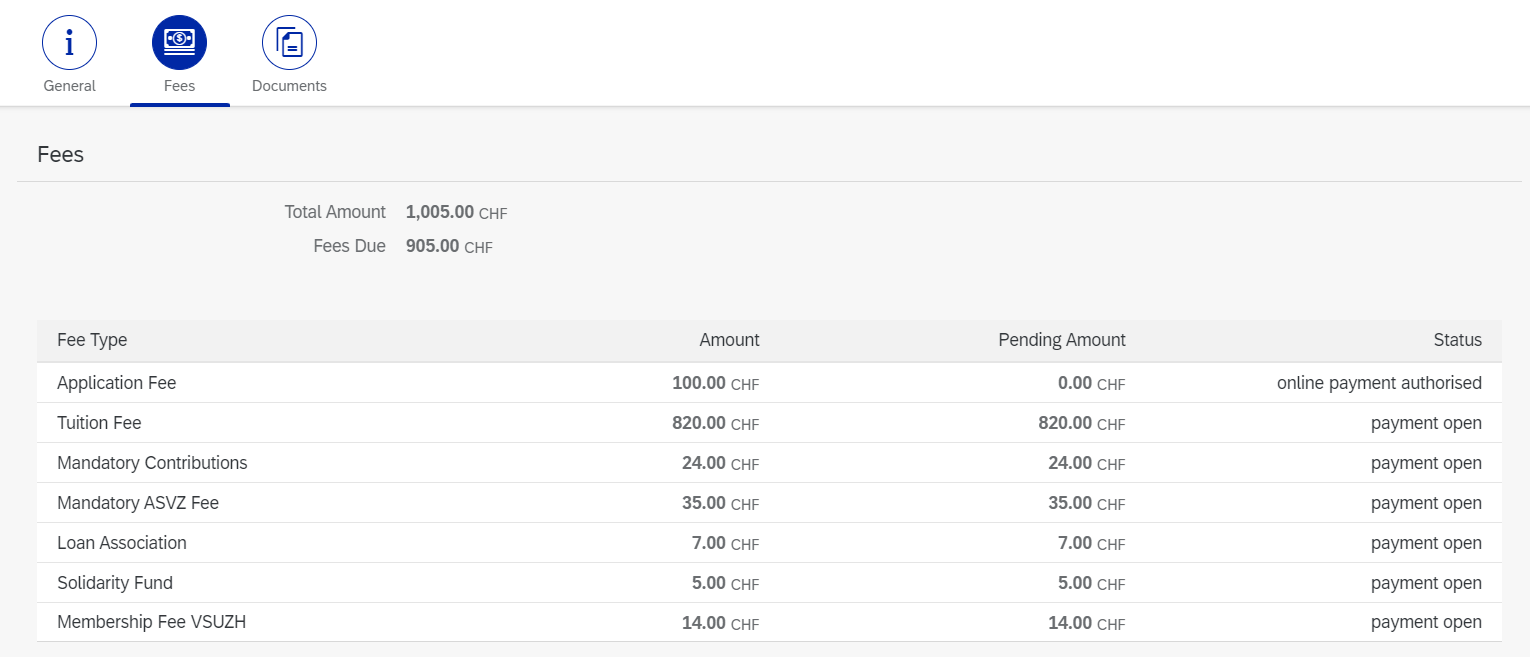Screen dimensions: 1530x657
Task: Click the Tuition Fee payment open status
Action: 1425,423
